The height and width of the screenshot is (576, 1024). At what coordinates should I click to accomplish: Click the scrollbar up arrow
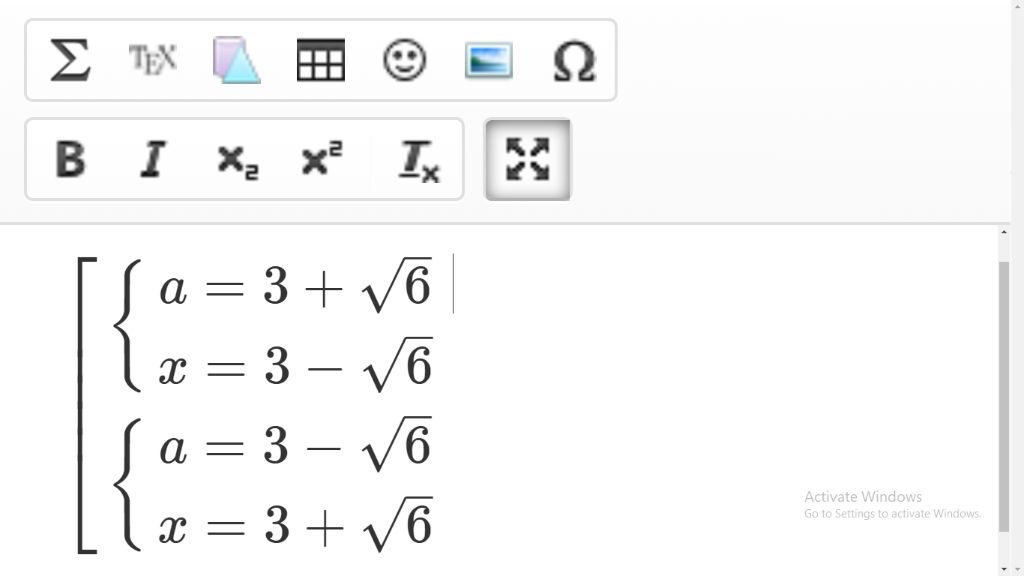click(1004, 234)
